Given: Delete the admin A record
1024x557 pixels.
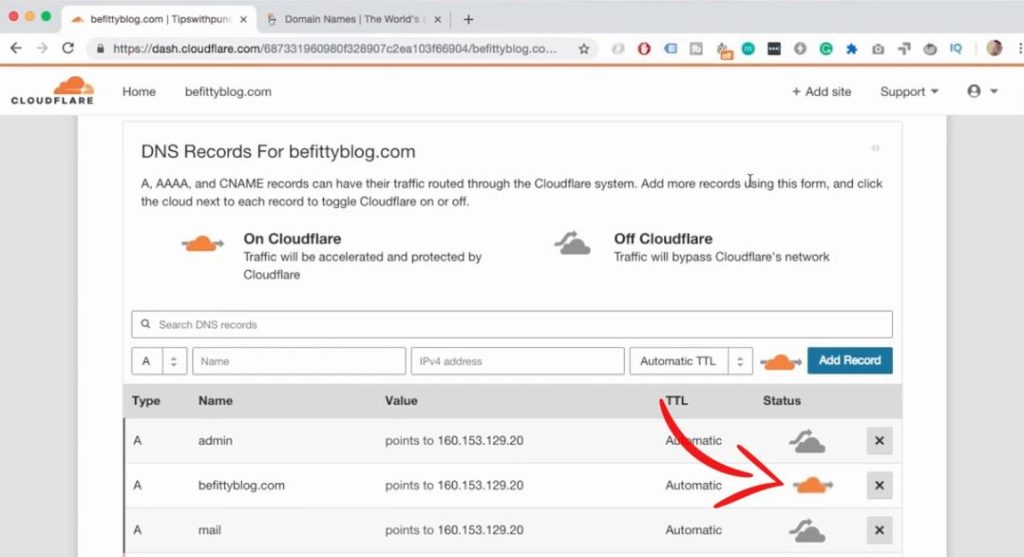Looking at the screenshot, I should click(x=879, y=441).
